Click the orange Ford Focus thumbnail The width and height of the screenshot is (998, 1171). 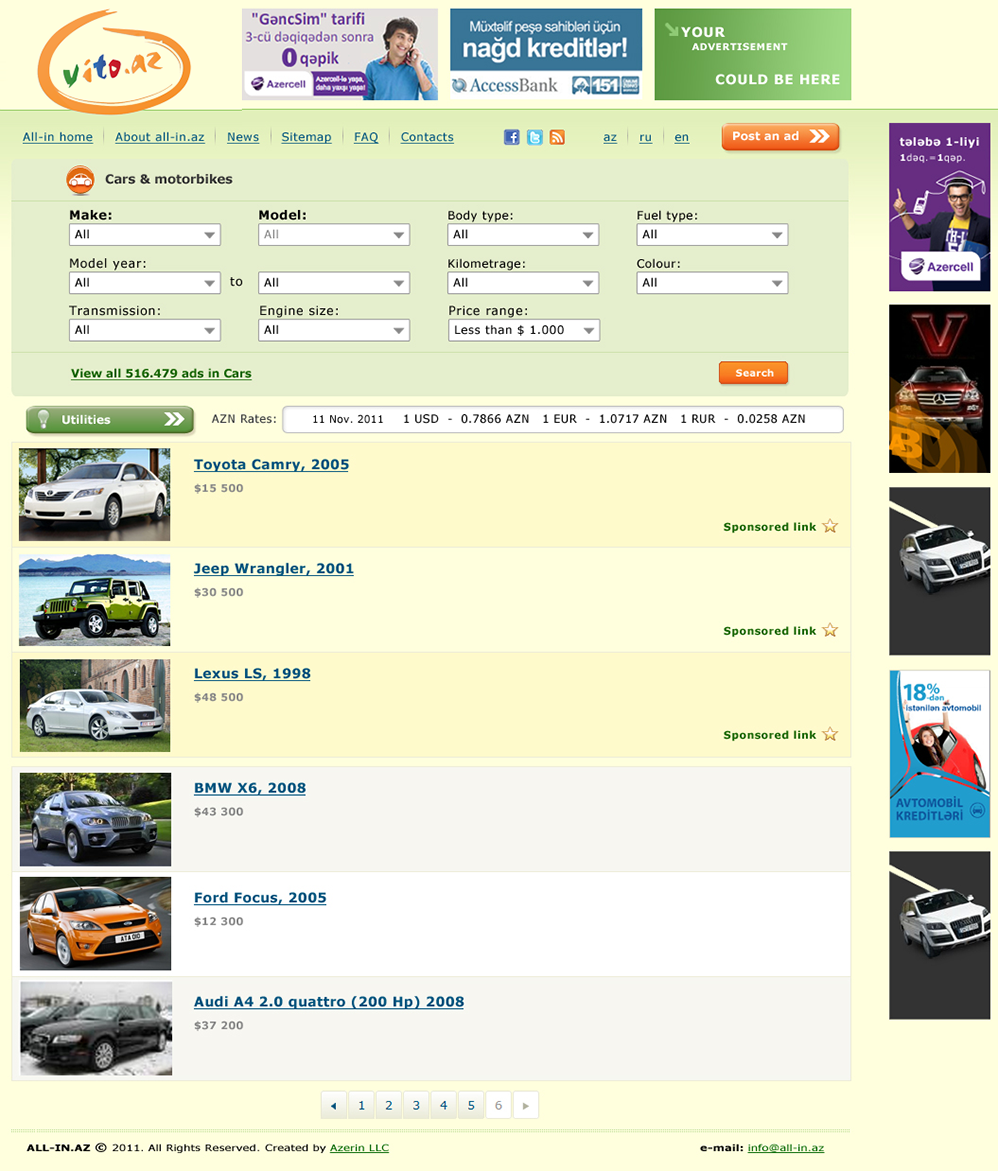pos(95,924)
